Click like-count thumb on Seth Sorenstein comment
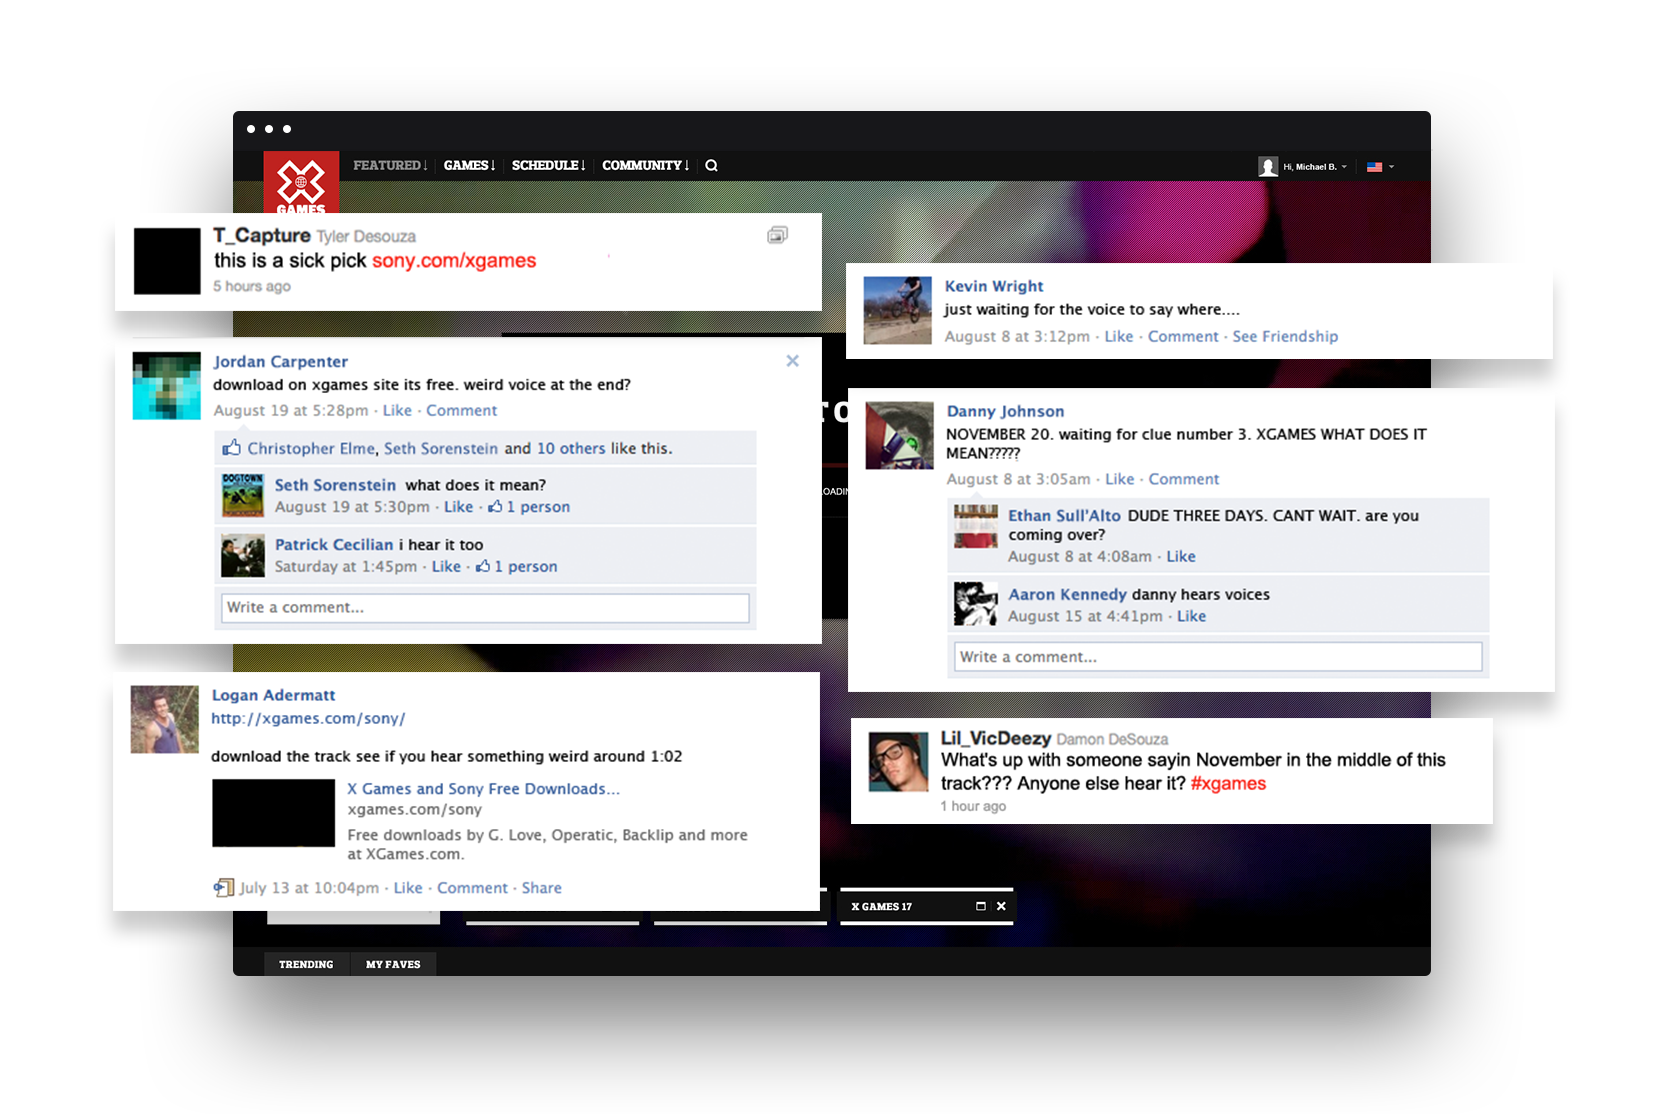1664x1114 pixels. coord(495,507)
